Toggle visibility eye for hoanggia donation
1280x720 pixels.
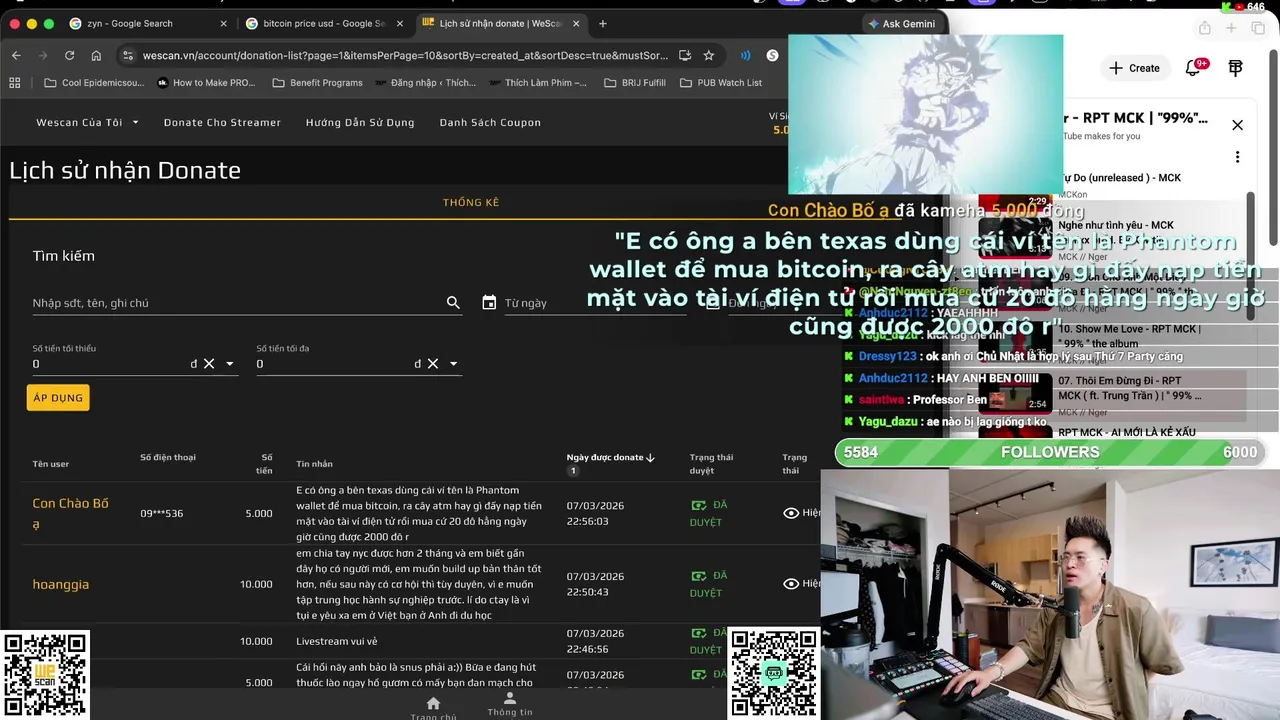click(791, 584)
